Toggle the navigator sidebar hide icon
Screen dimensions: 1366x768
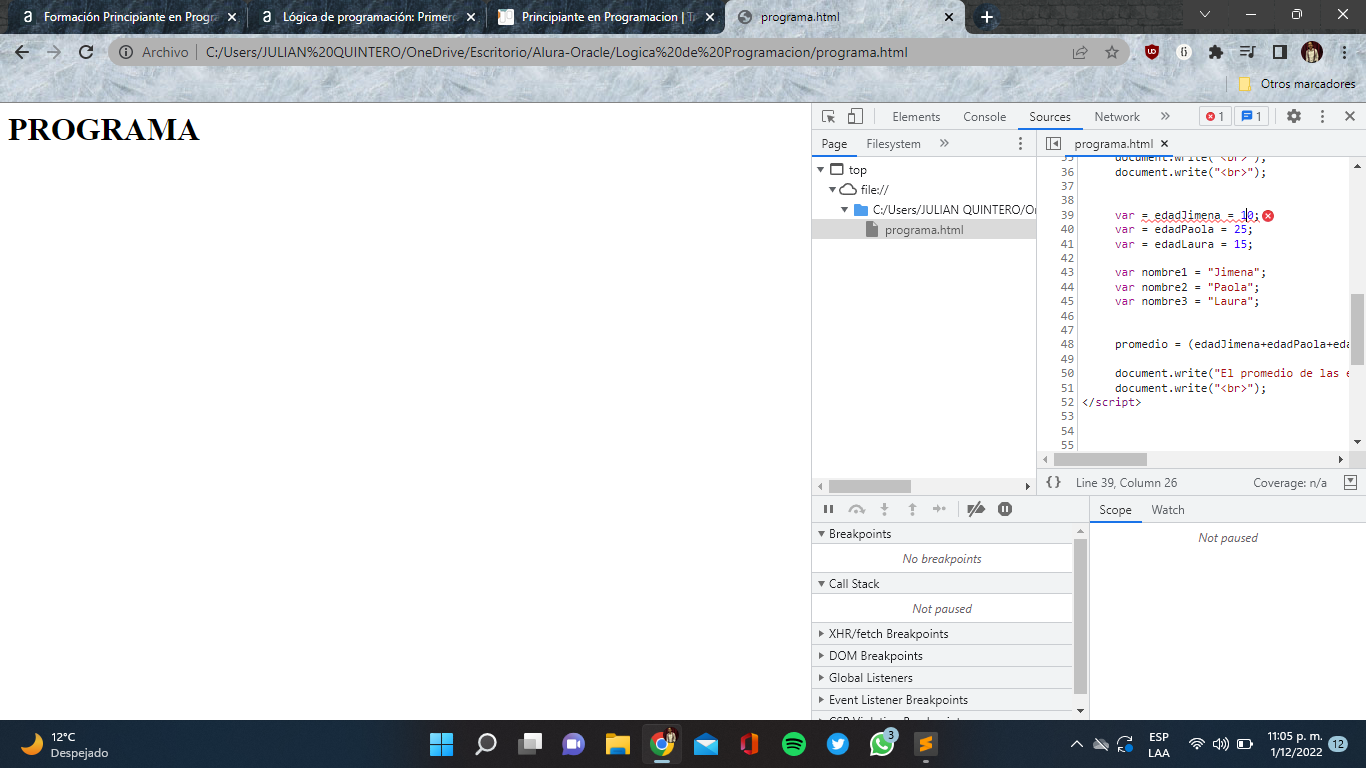click(1053, 144)
